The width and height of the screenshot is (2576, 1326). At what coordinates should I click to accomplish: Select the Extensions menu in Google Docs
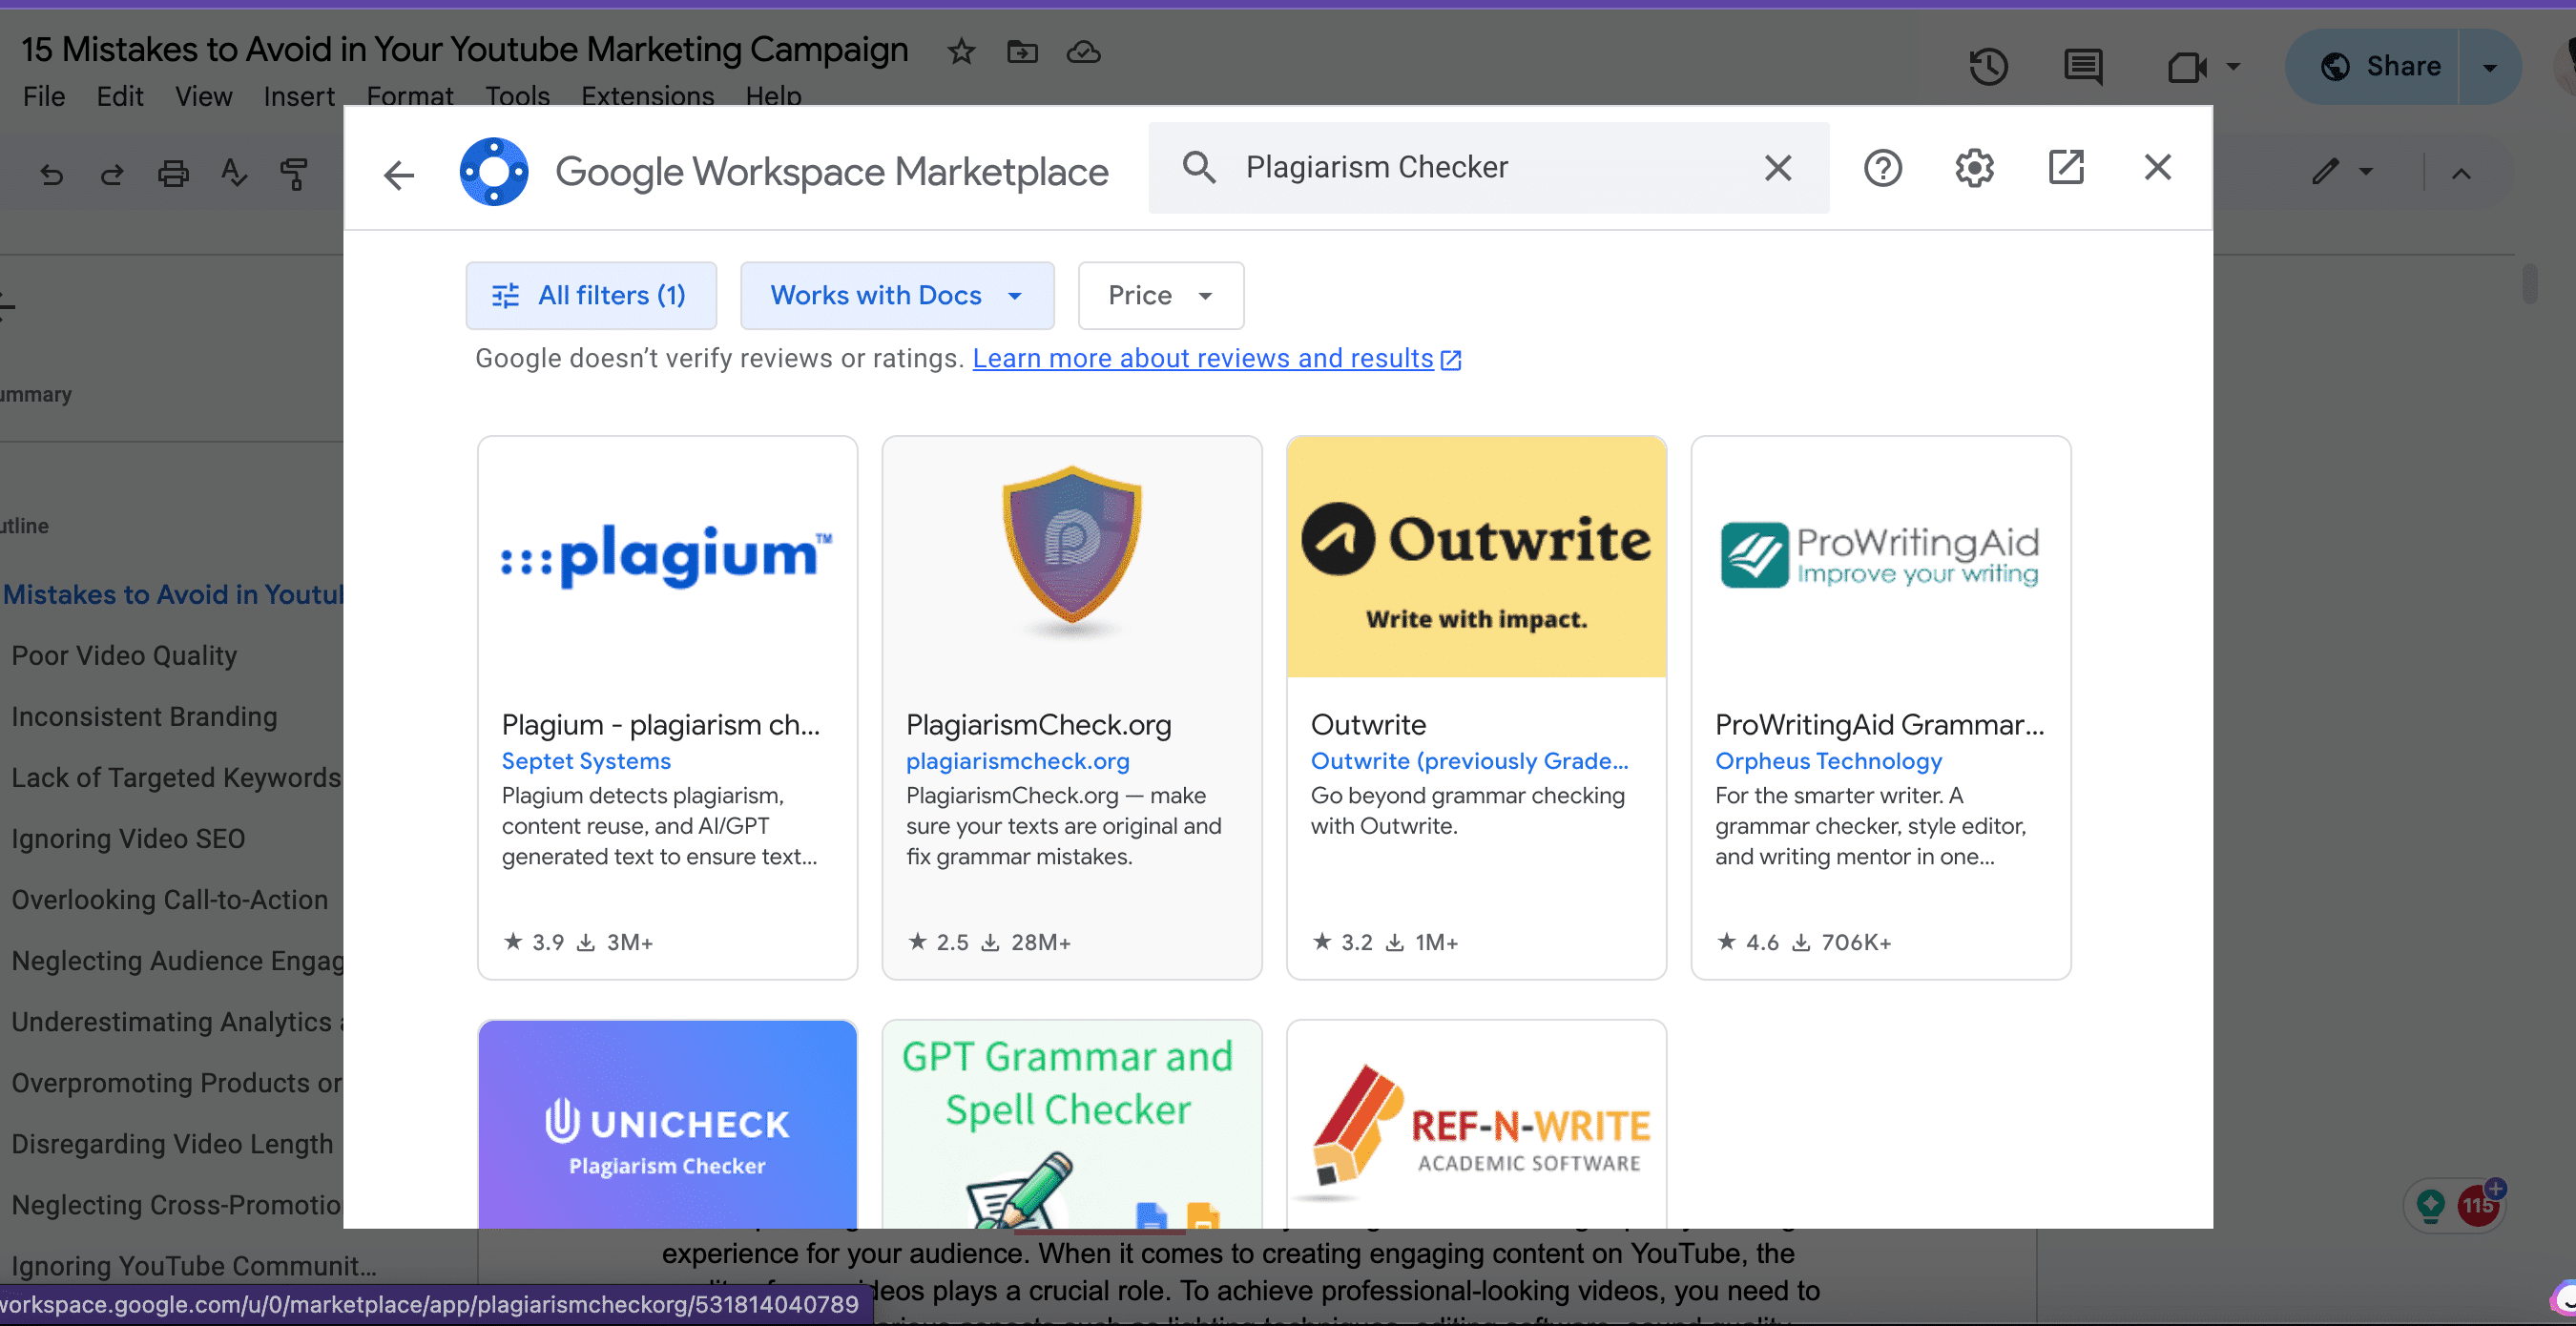(x=648, y=96)
